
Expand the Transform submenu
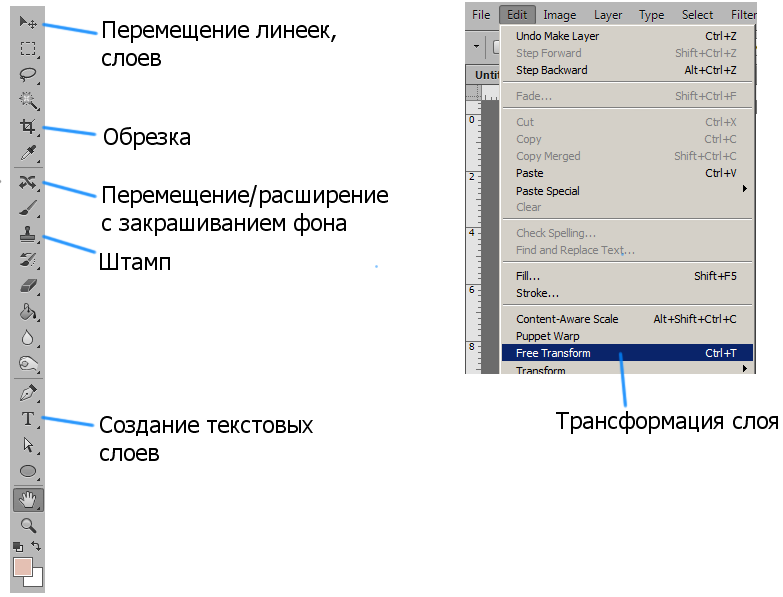pos(627,368)
